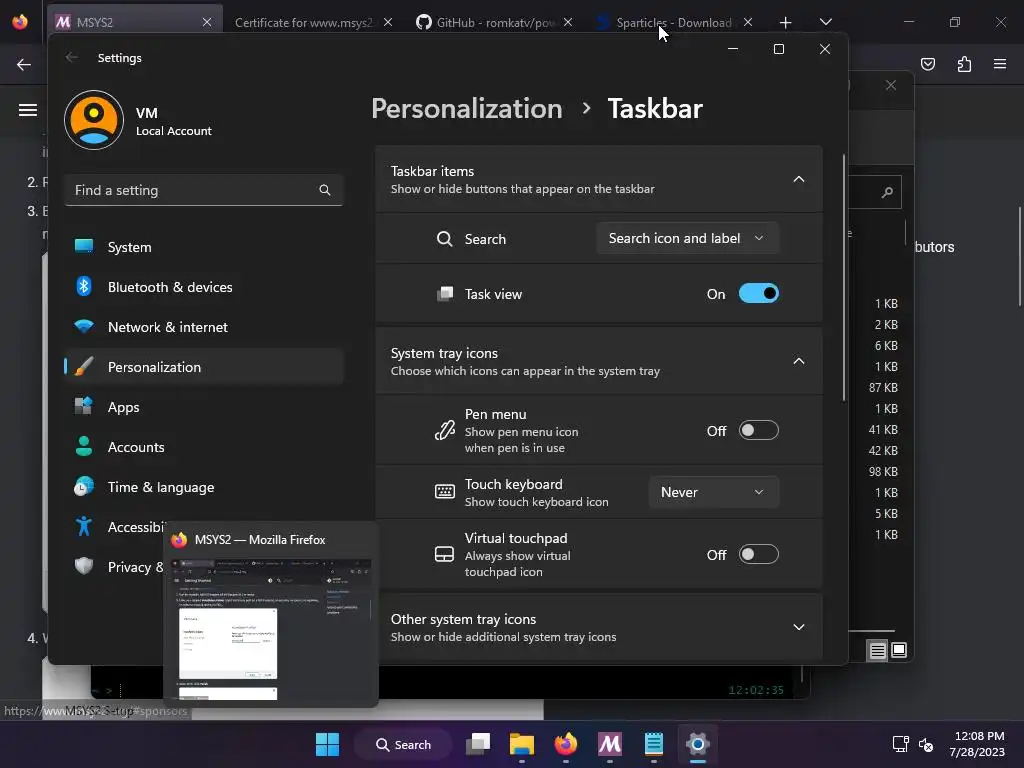
Task: Collapse the System tray icons section
Action: 798,361
